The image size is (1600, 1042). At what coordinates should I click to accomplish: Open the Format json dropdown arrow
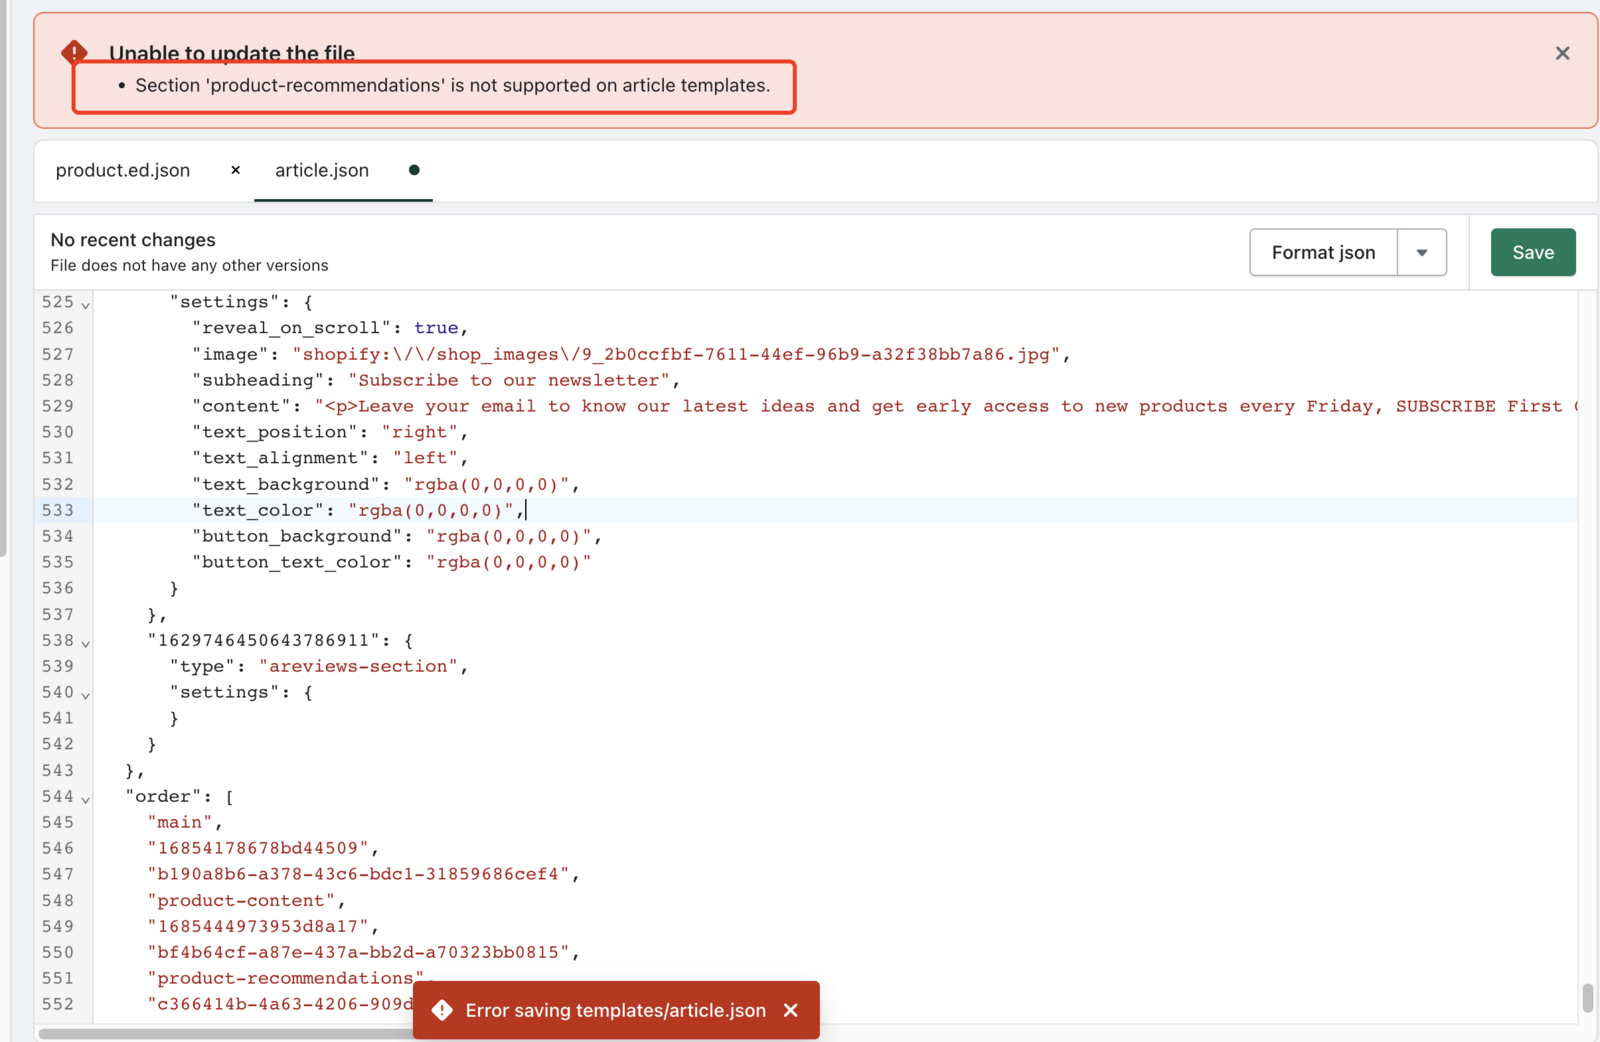click(1421, 252)
